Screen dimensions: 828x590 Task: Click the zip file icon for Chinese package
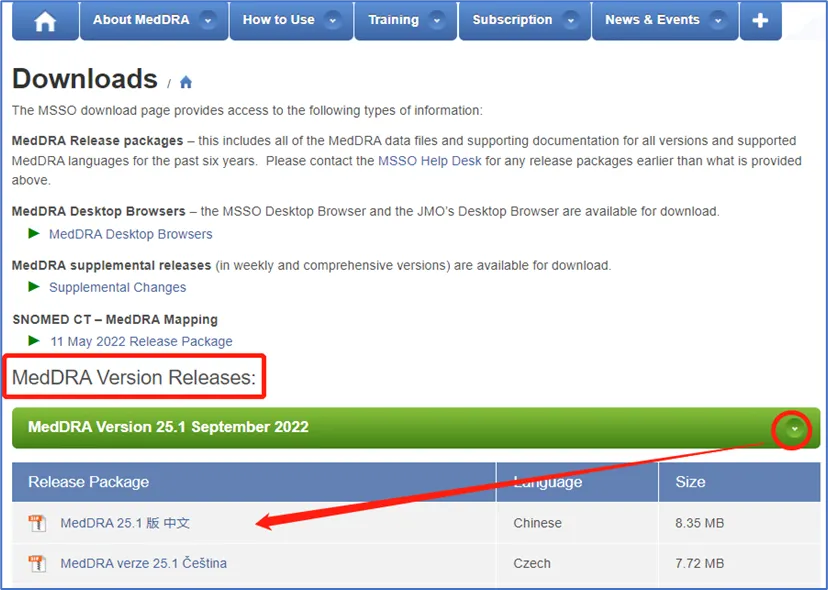point(37,523)
